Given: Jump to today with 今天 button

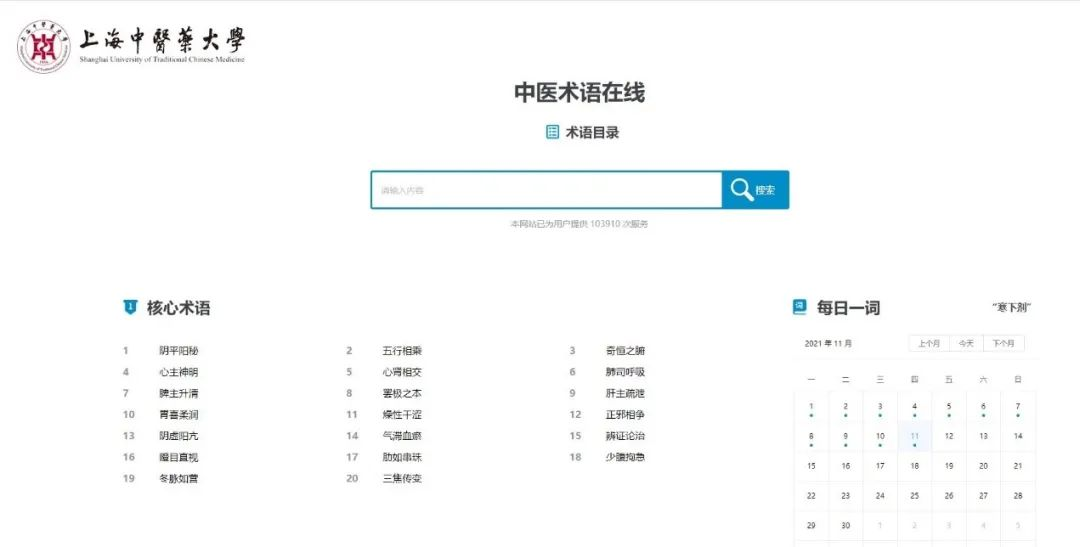Looking at the screenshot, I should (x=966, y=343).
